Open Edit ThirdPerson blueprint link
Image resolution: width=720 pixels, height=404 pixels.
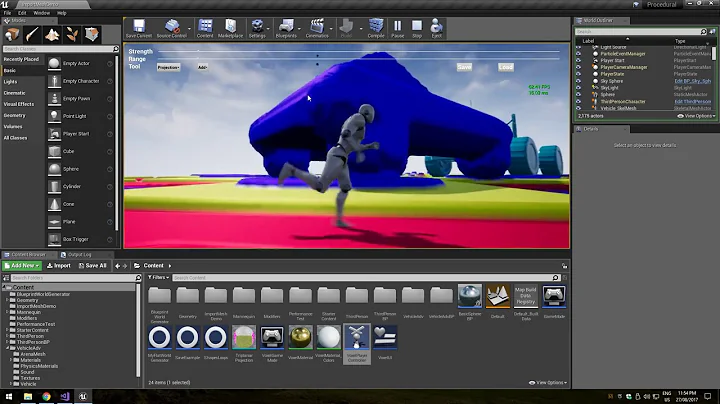coord(692,102)
